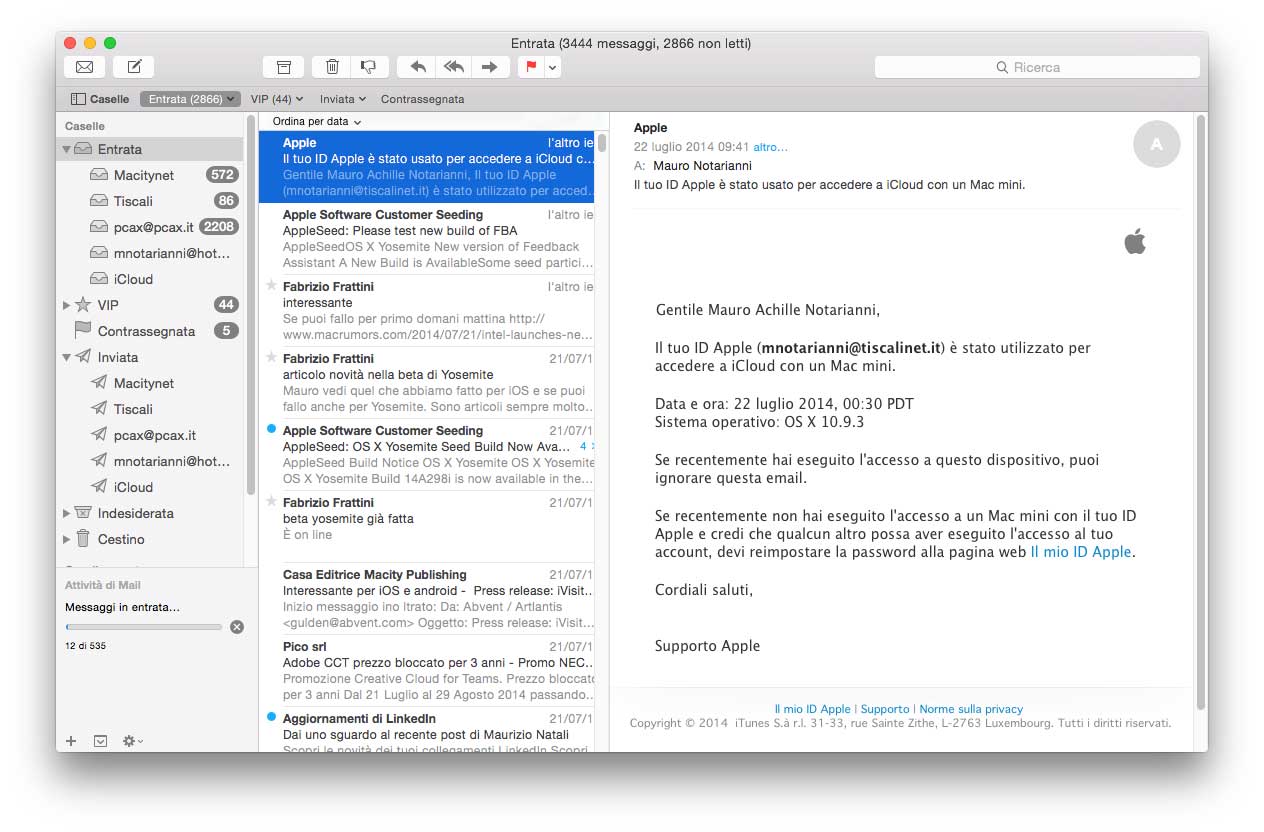The width and height of the screenshot is (1264, 832).
Task: Toggle VIP star on 'beta yosemite già fatta'
Action: coord(271,501)
